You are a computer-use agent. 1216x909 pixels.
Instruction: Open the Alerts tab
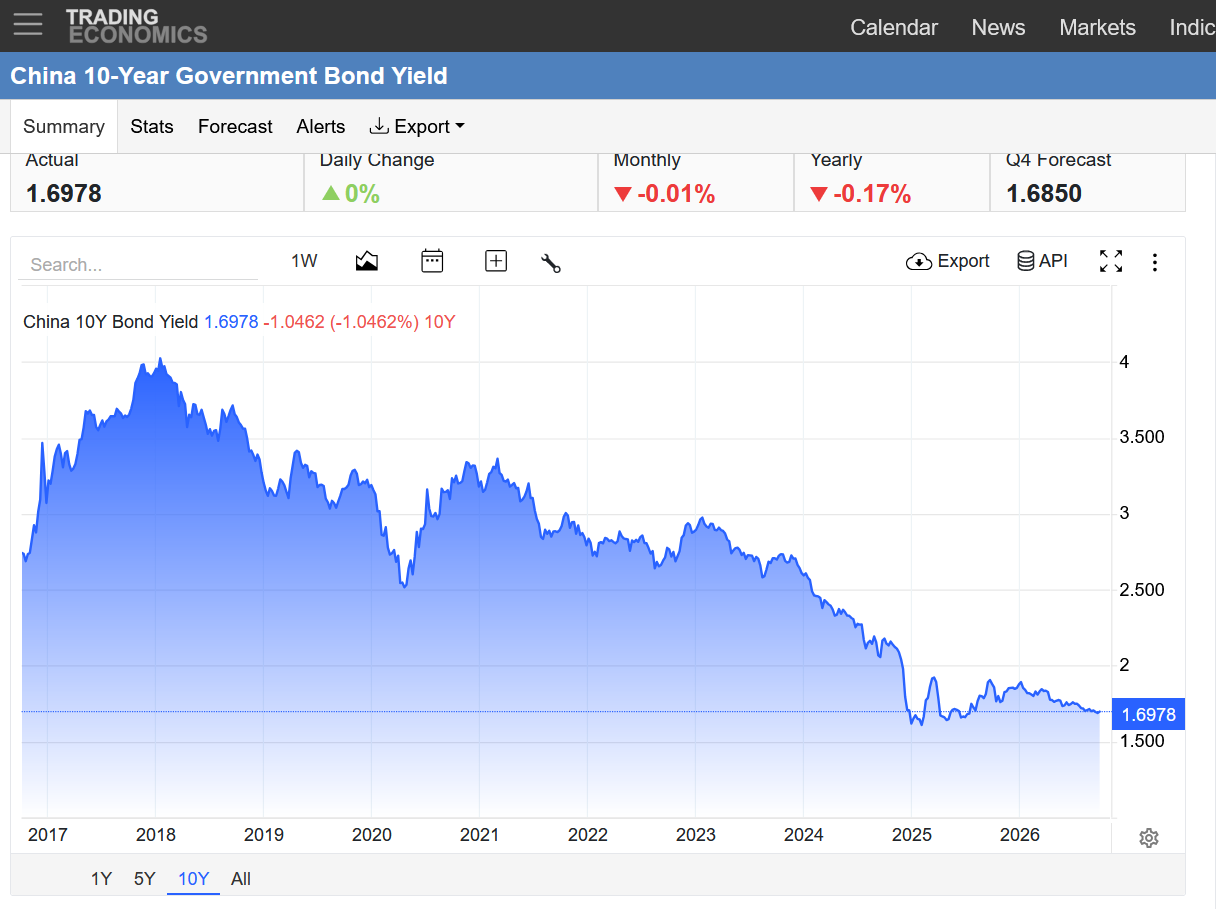pos(321,127)
